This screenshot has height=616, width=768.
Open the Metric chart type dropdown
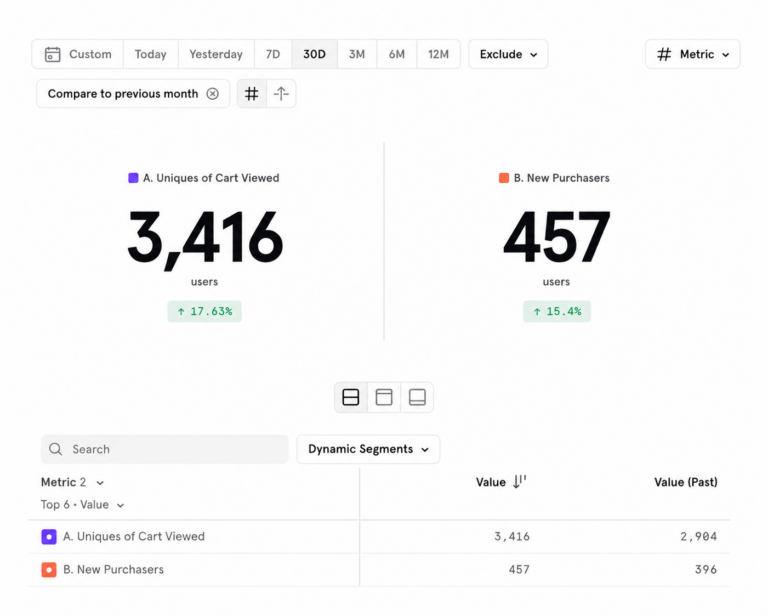(693, 54)
